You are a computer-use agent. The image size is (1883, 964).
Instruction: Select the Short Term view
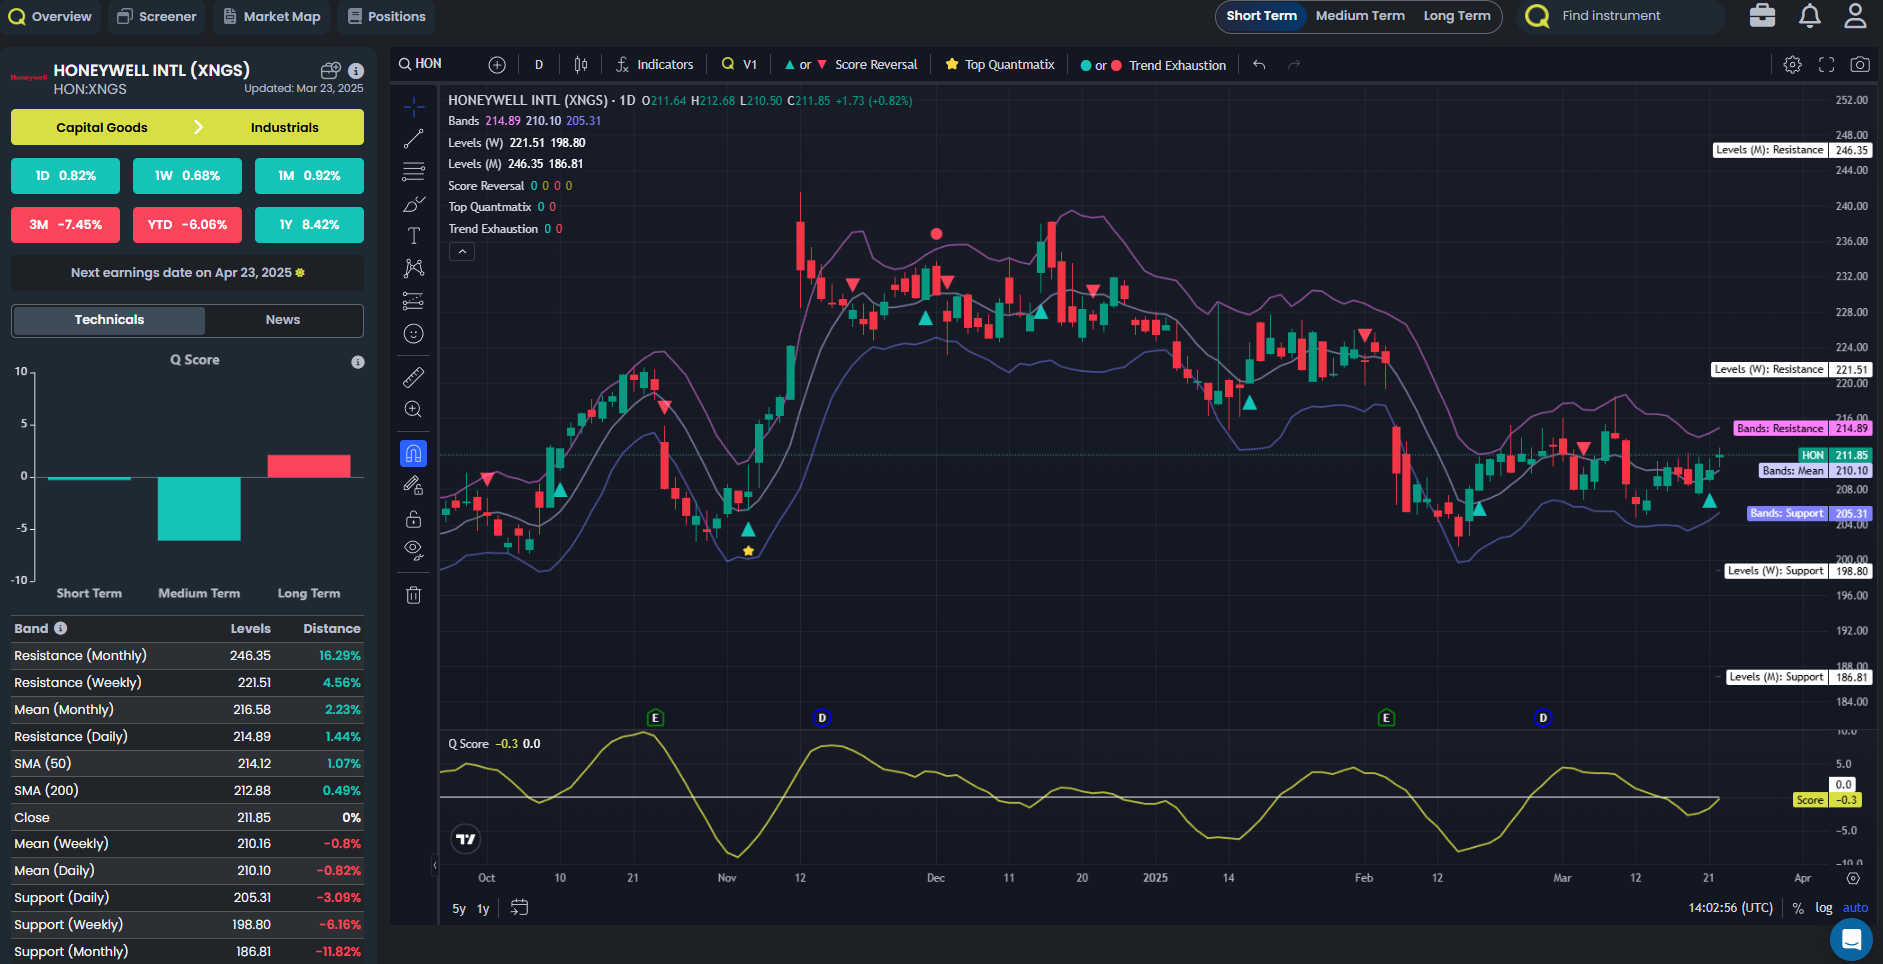(x=1261, y=16)
